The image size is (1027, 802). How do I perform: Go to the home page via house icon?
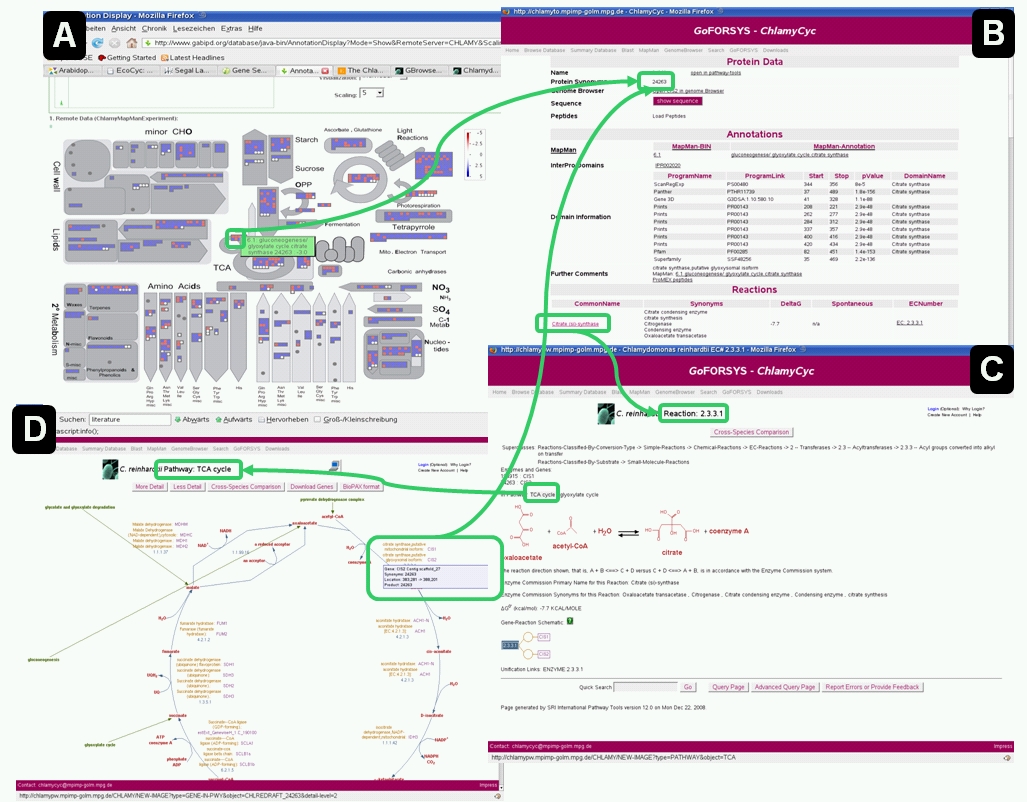[x=132, y=43]
